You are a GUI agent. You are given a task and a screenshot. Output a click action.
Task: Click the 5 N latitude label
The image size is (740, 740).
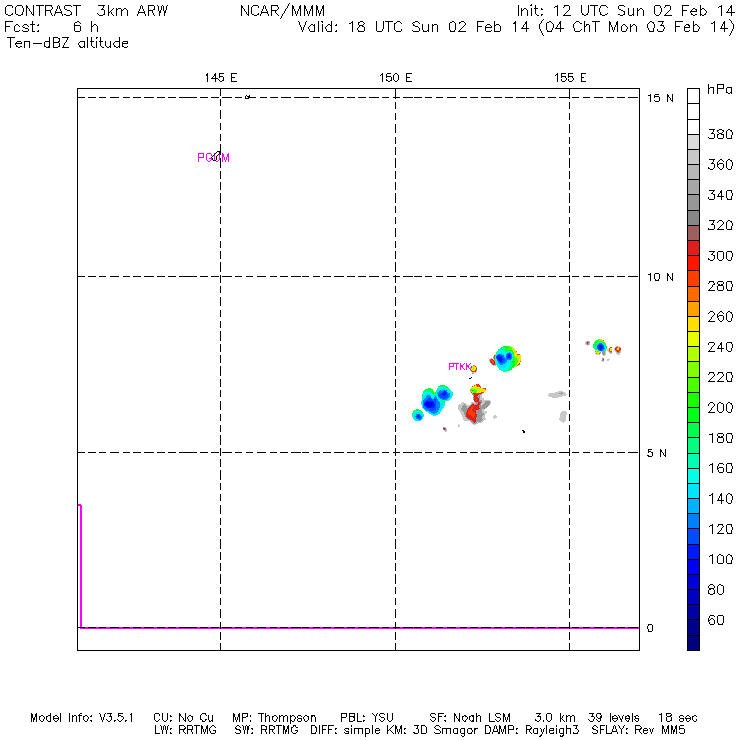point(656,453)
